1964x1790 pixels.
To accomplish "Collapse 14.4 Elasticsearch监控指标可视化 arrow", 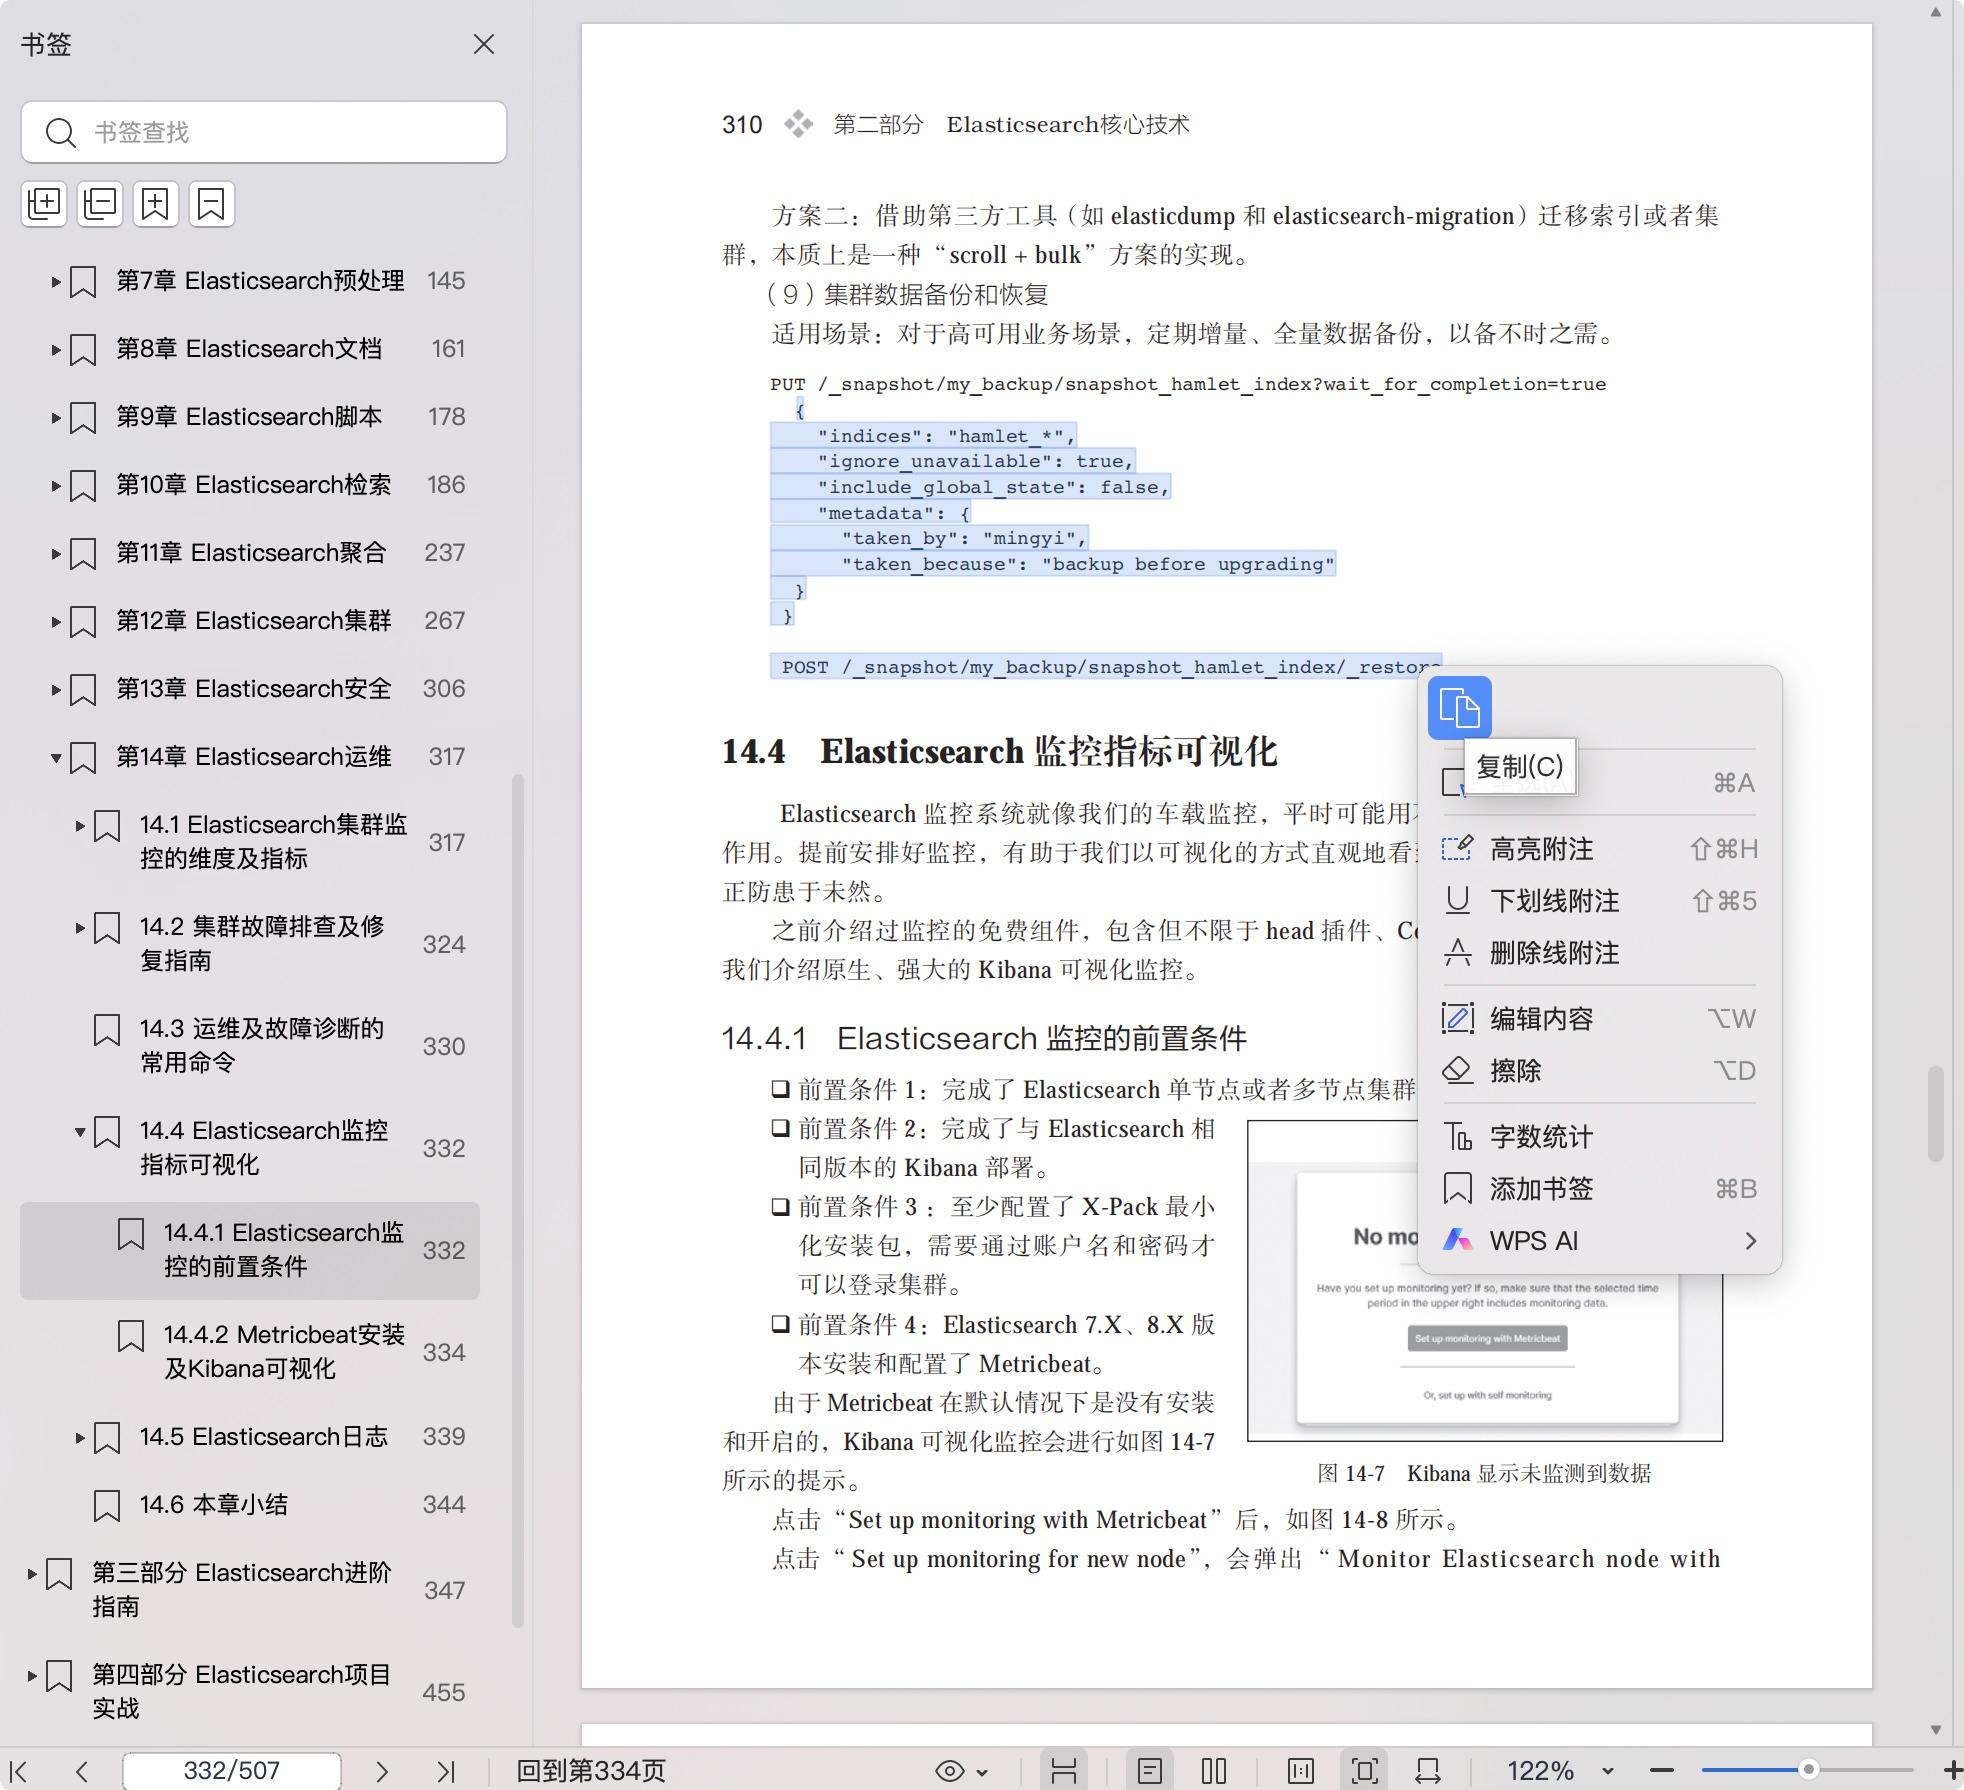I will 80,1132.
